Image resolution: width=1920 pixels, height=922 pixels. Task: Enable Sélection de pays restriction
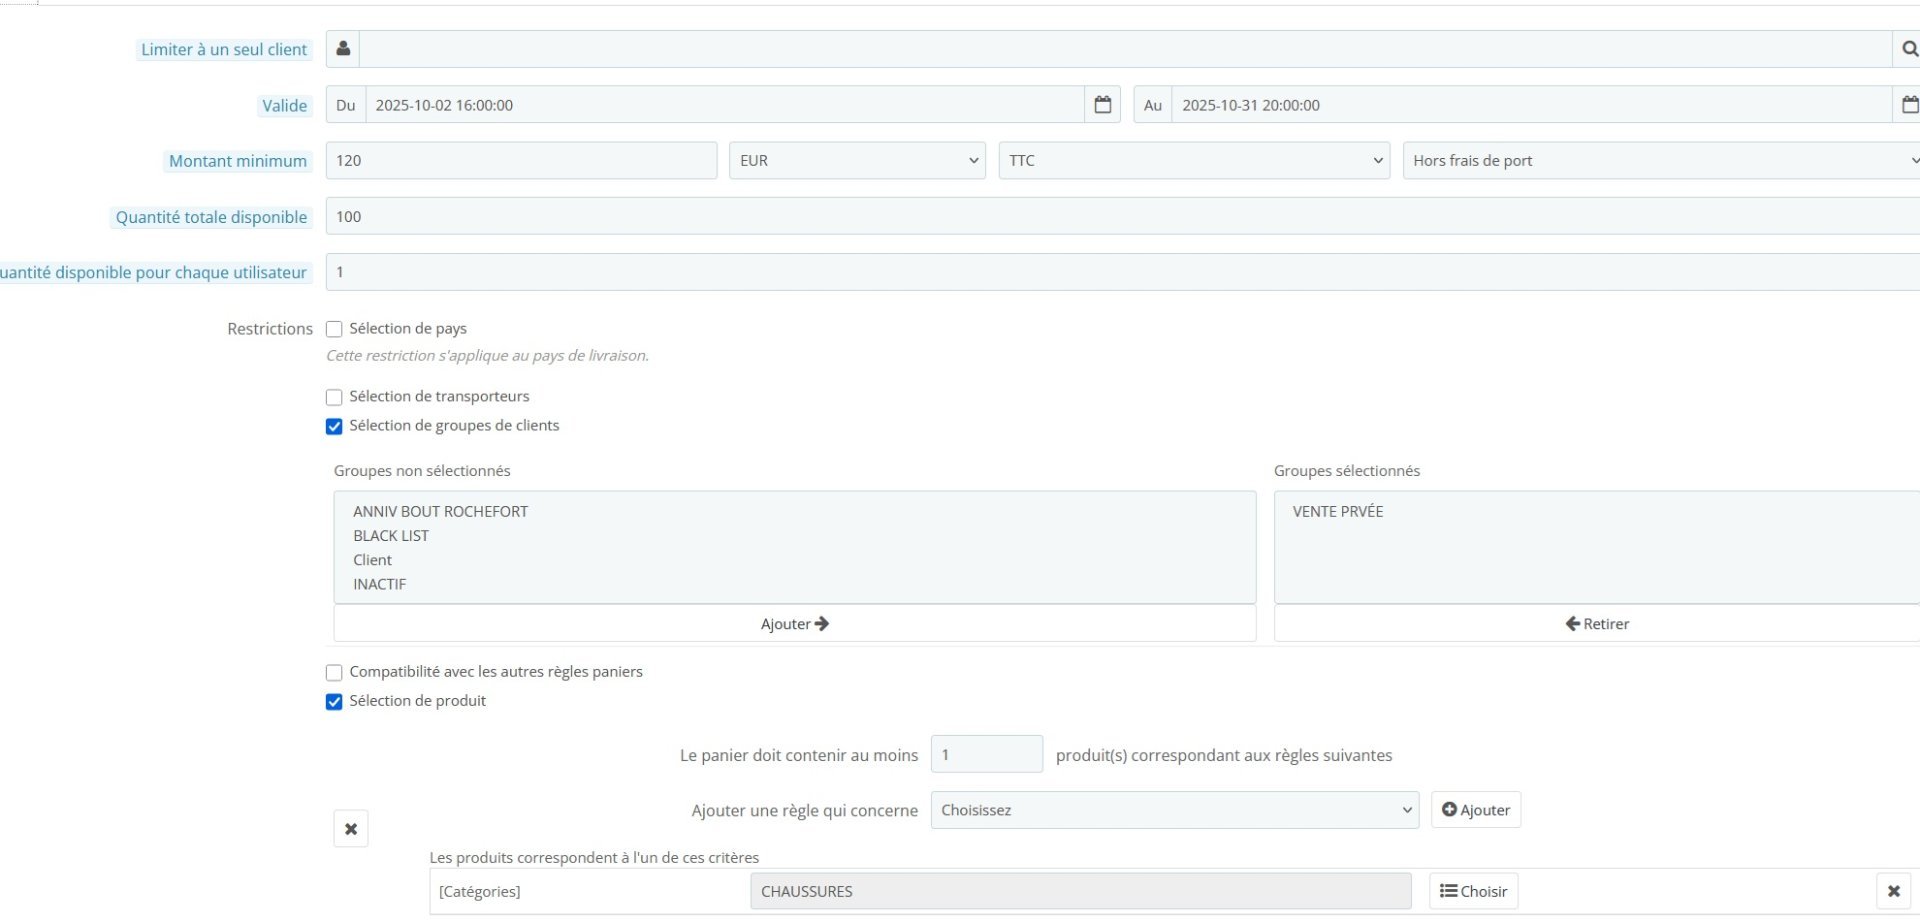pos(334,329)
